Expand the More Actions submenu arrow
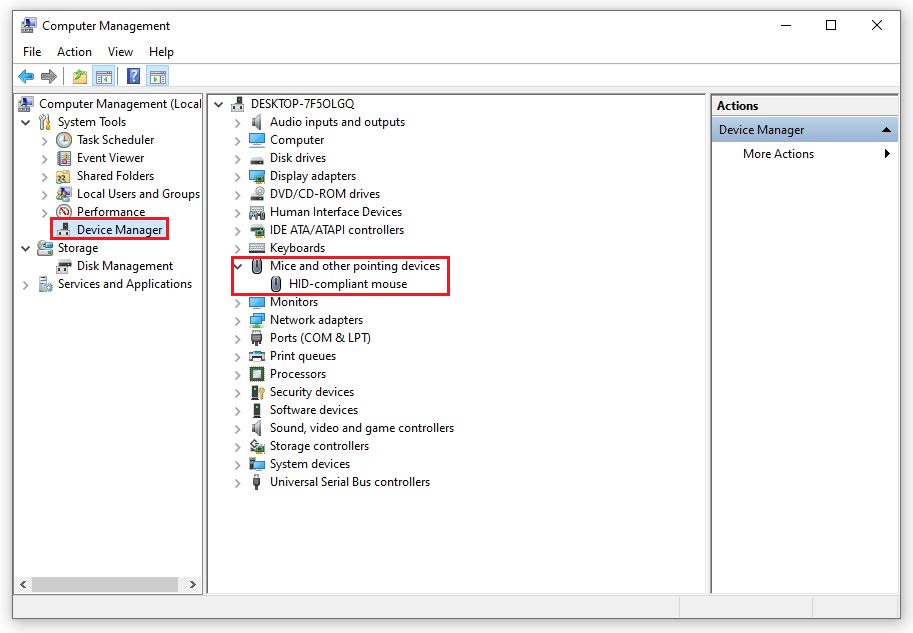The width and height of the screenshot is (913, 633). pos(886,154)
